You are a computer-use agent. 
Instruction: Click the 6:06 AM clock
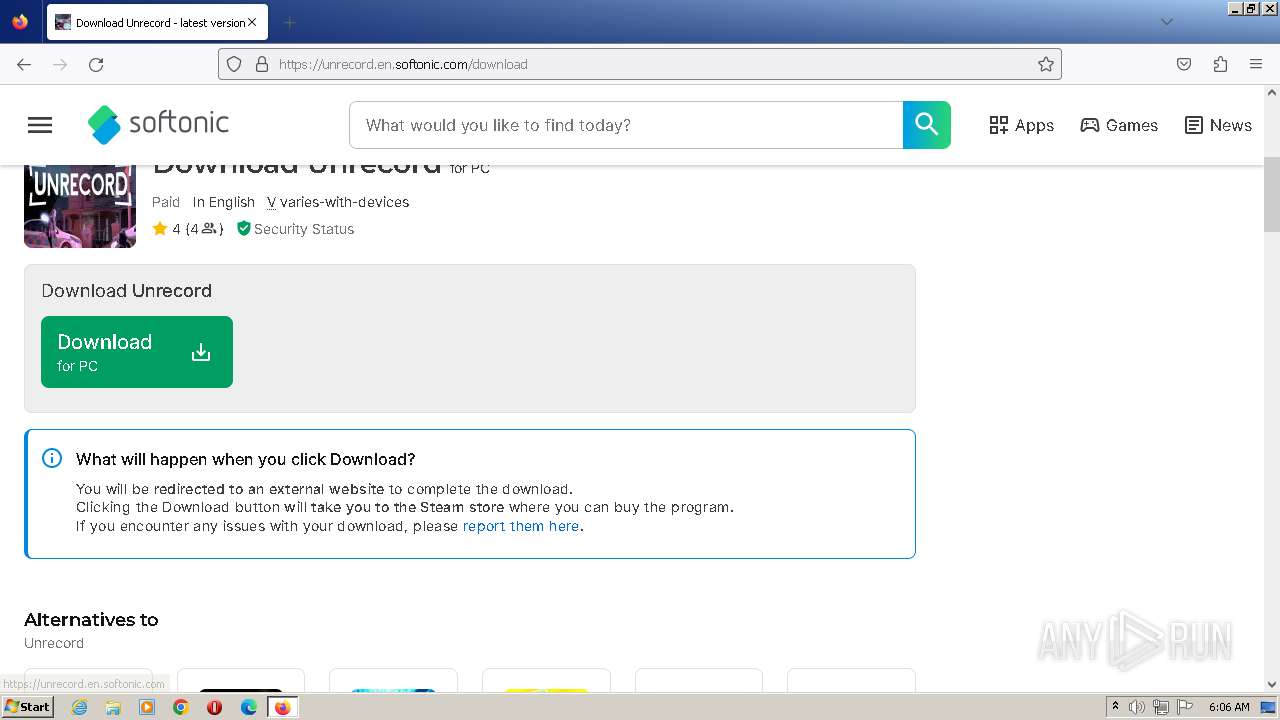pos(1229,707)
